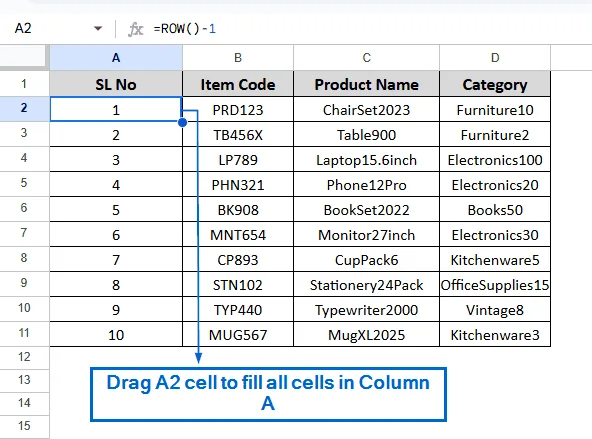Click the fx function icon

click(x=136, y=29)
